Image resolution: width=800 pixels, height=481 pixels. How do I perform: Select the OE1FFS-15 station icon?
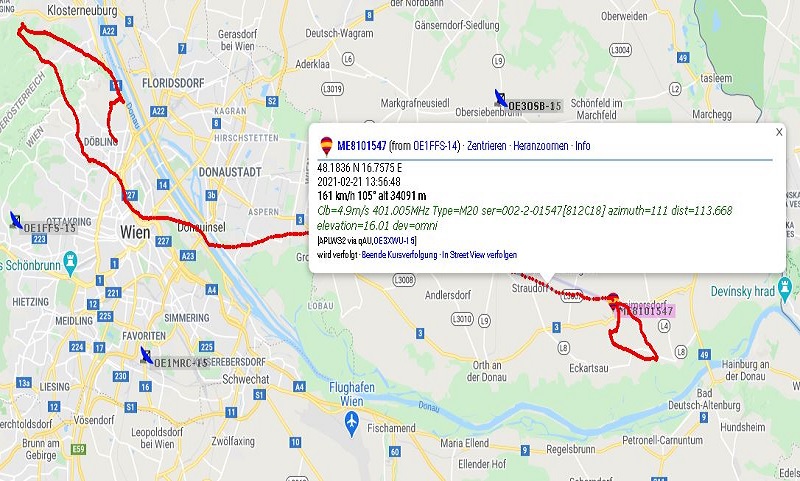pos(16,220)
